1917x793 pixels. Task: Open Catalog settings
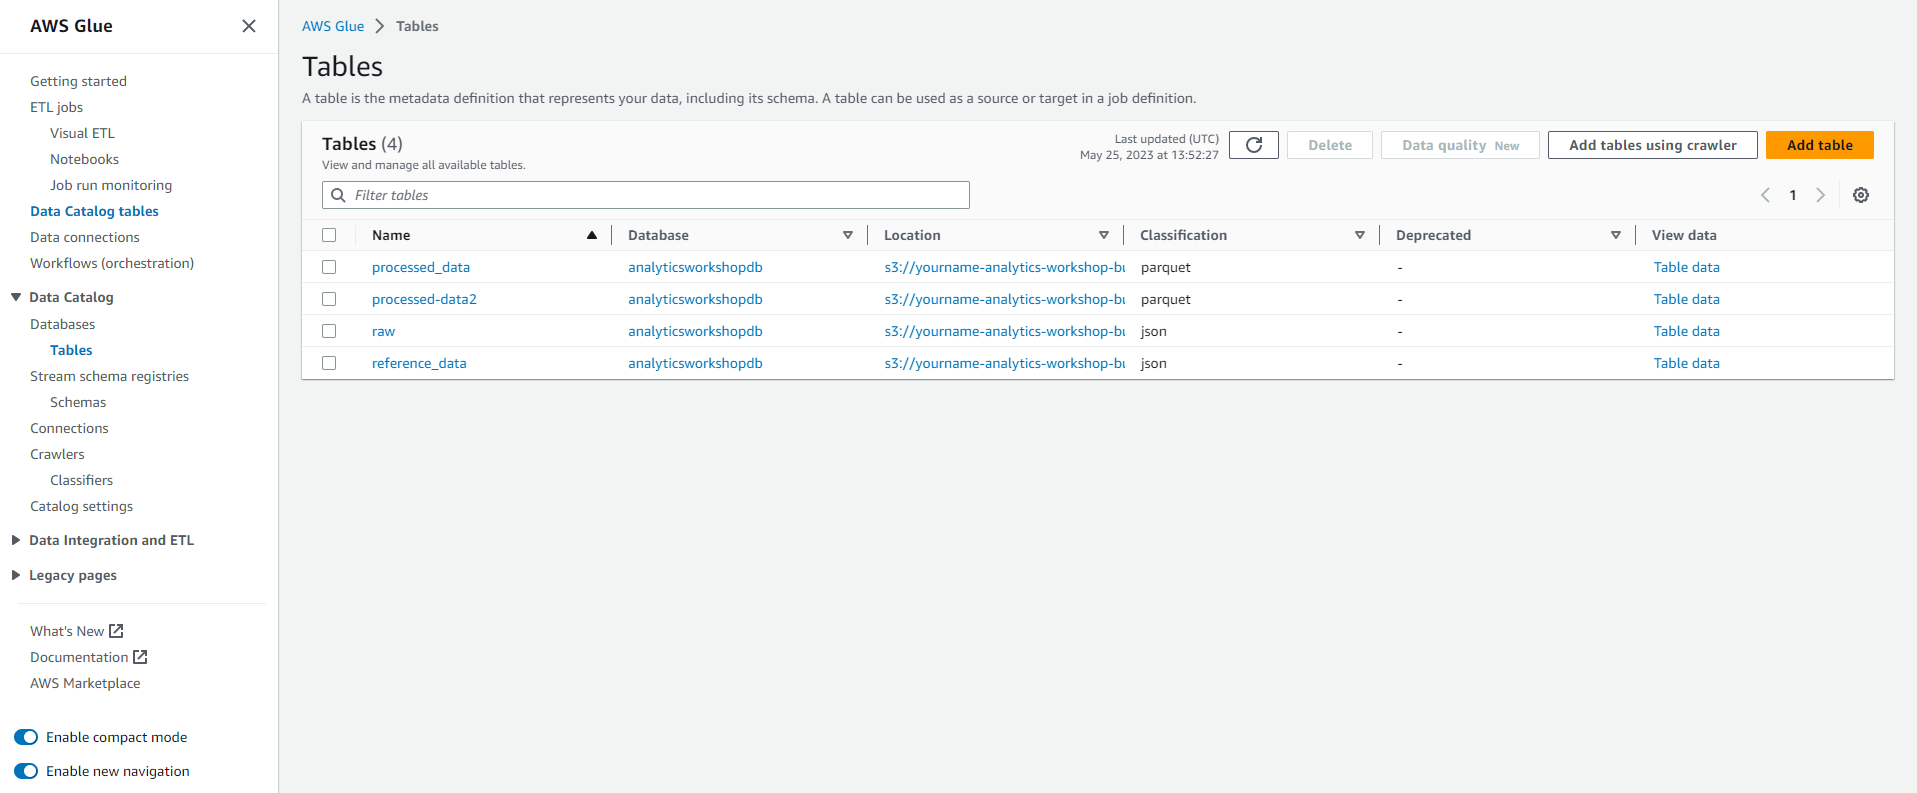[x=81, y=506]
